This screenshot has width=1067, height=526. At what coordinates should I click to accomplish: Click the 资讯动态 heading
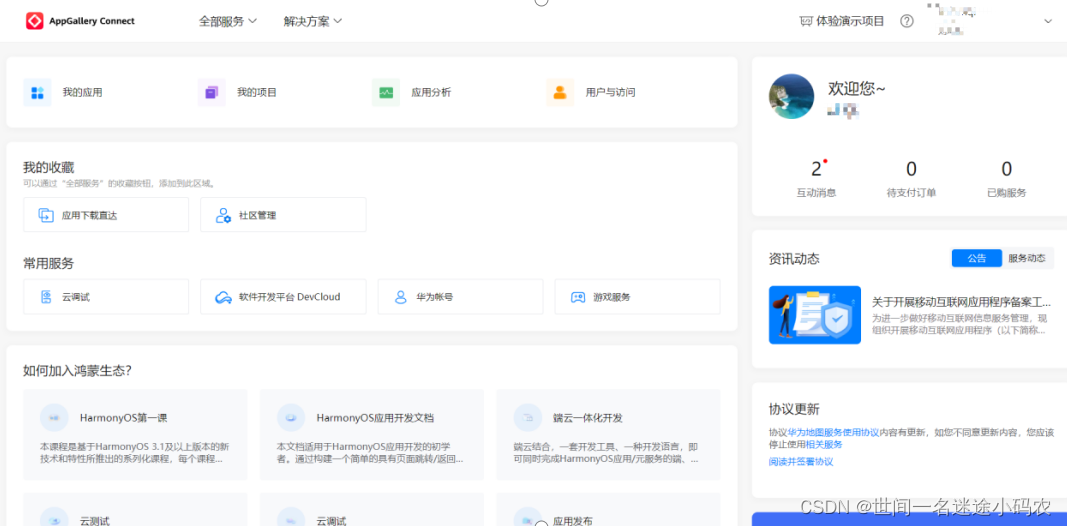pyautogui.click(x=794, y=259)
